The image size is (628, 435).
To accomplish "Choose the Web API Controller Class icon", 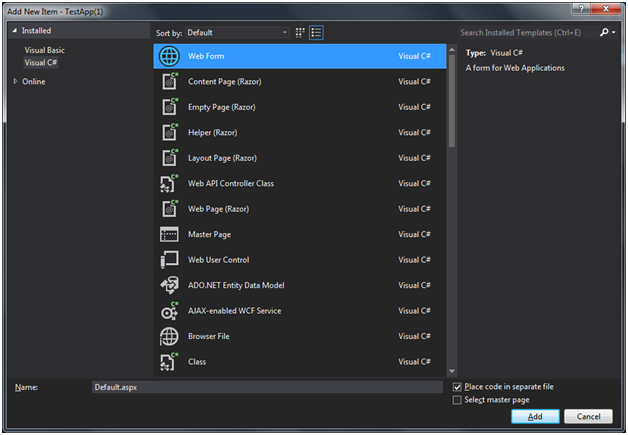I will tap(169, 183).
